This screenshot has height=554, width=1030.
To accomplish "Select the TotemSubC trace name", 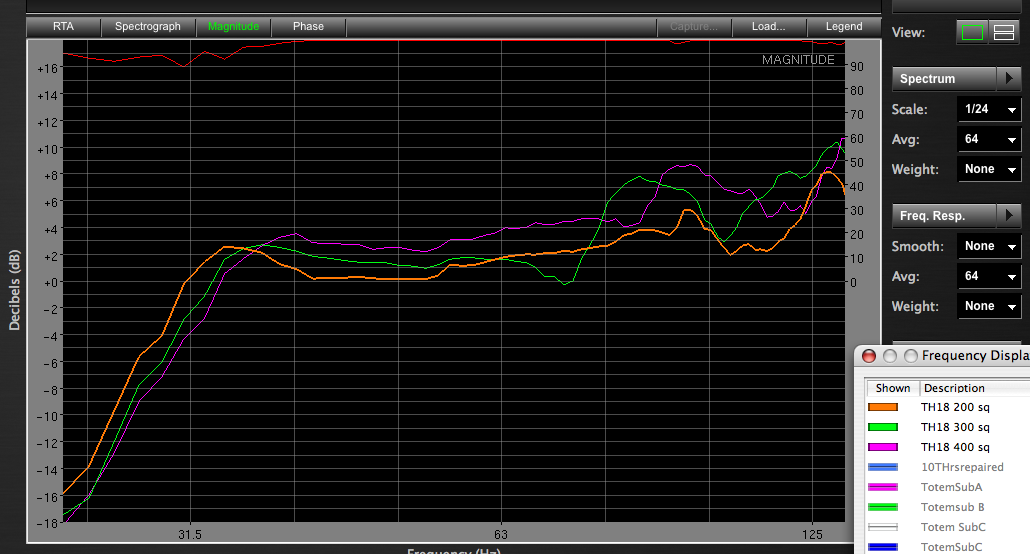I will tap(951, 547).
